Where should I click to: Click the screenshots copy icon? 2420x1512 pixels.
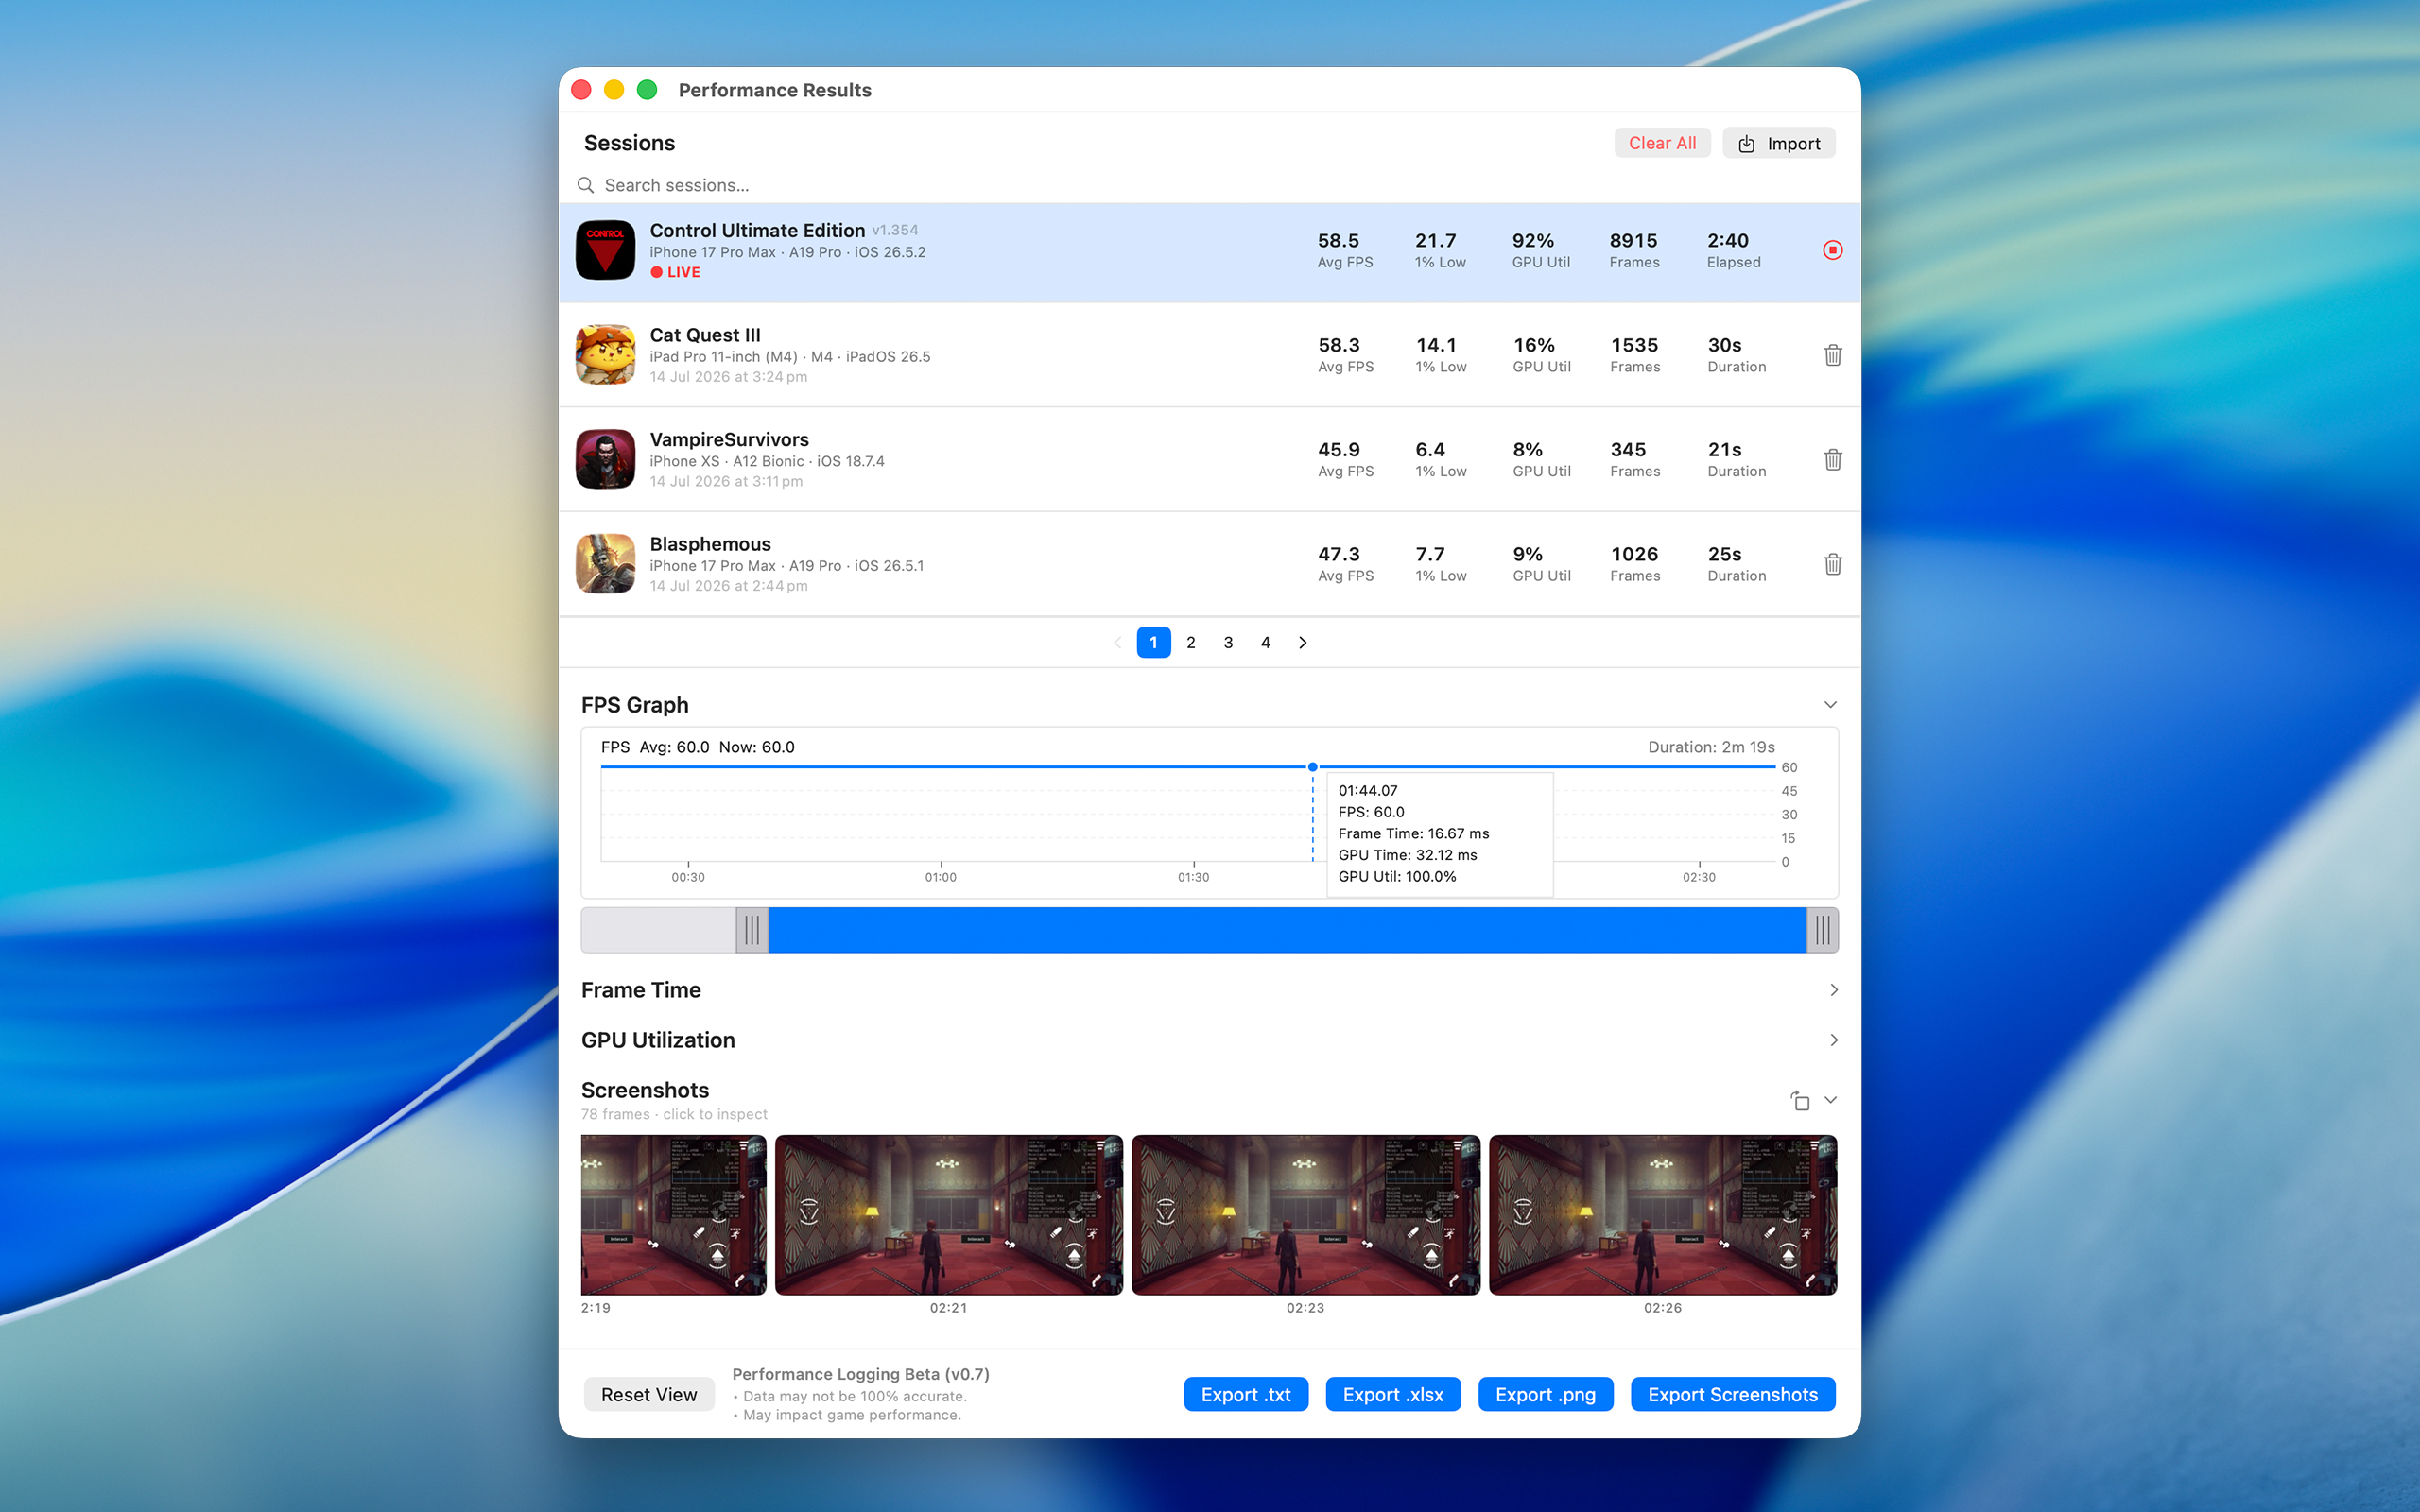coord(1799,1100)
